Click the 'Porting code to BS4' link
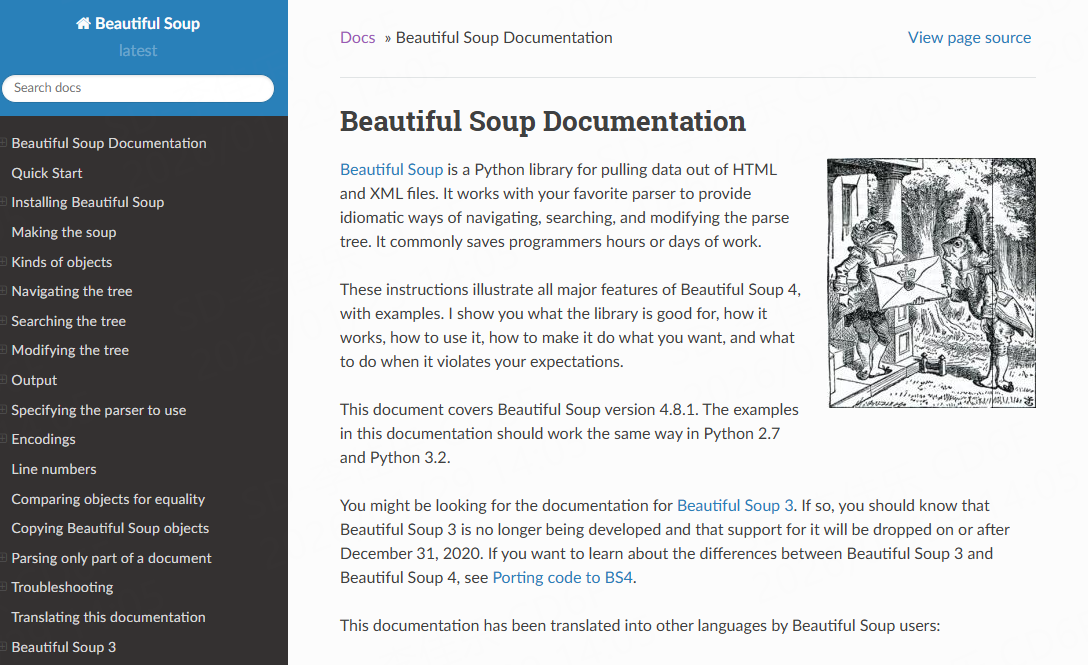This screenshot has width=1088, height=665. click(x=562, y=577)
